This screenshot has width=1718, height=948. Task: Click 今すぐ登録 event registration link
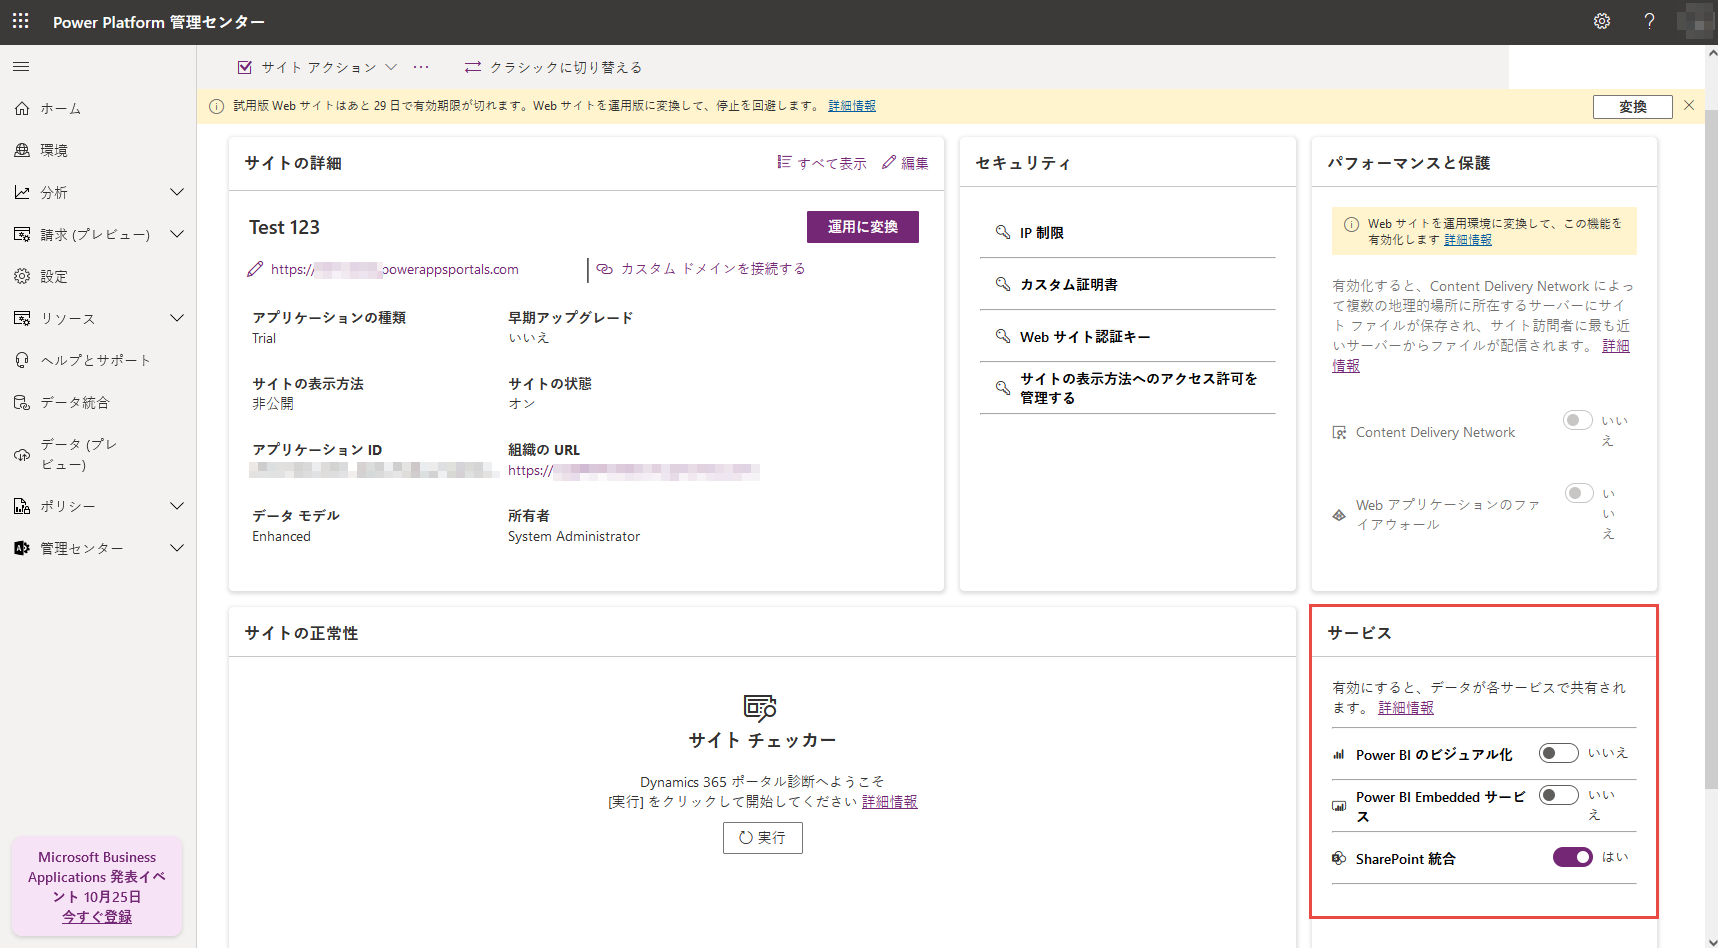(97, 917)
